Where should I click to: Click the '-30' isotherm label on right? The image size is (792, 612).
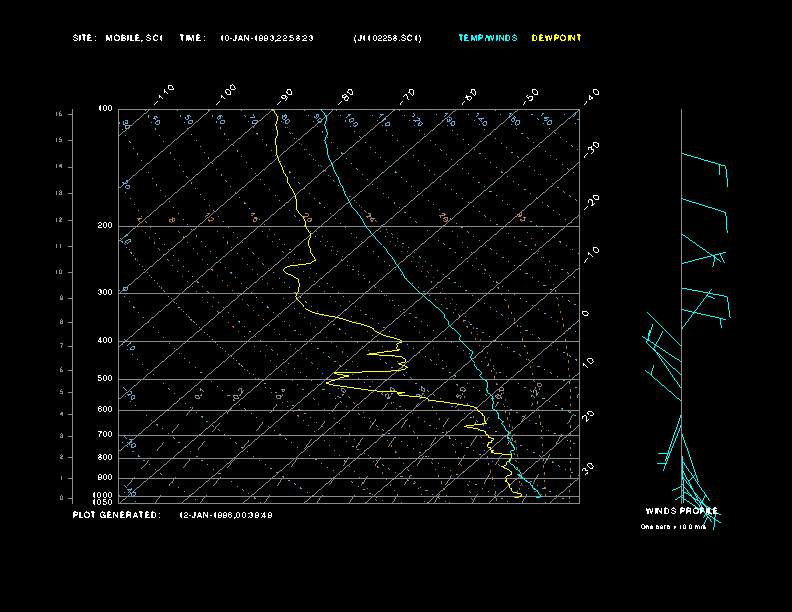tap(591, 149)
